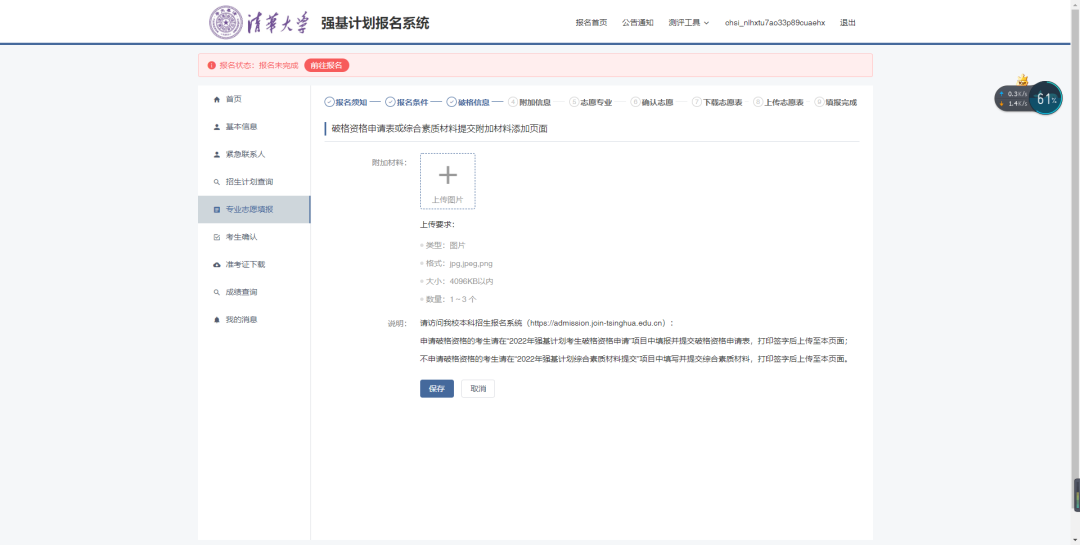Click the 上传图片 upload box

tap(448, 181)
